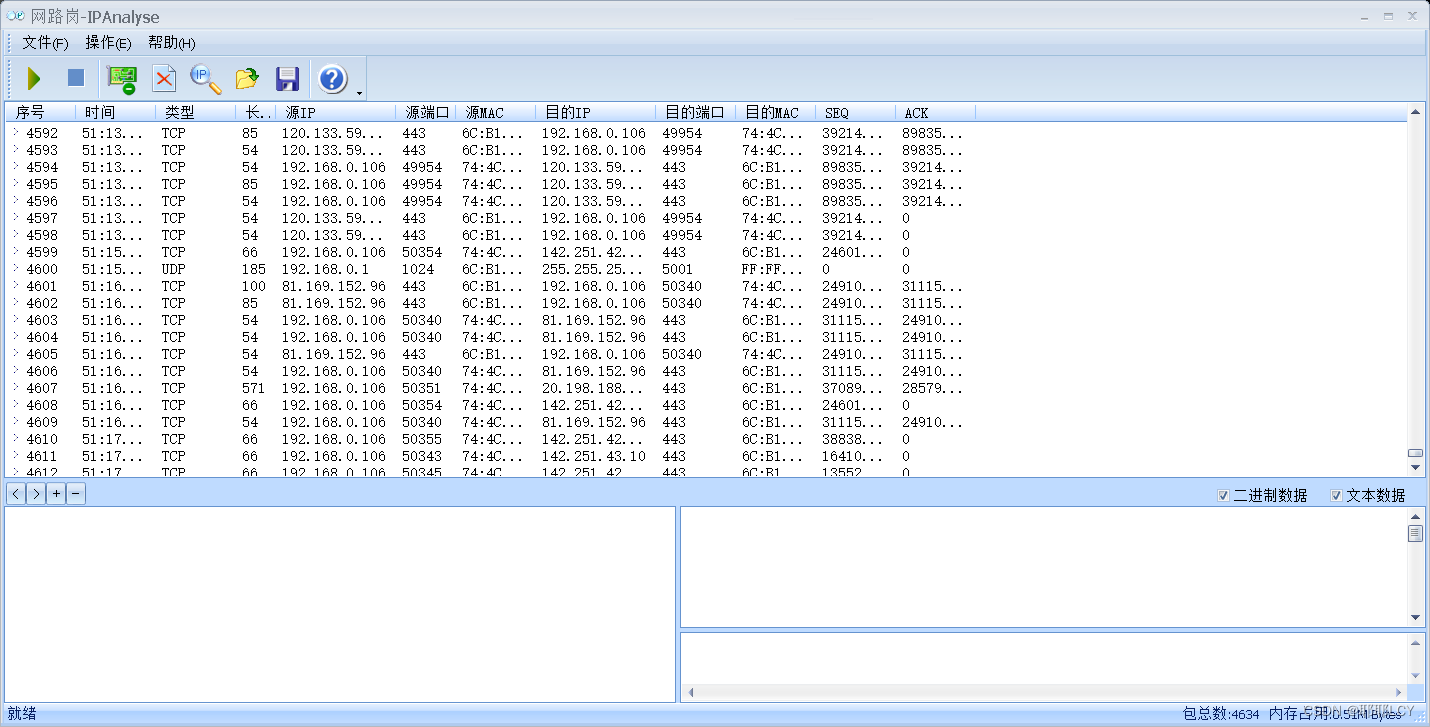This screenshot has width=1430, height=727.
Task: Click the text data pane horizontal scroll right arrow
Action: [1398, 692]
